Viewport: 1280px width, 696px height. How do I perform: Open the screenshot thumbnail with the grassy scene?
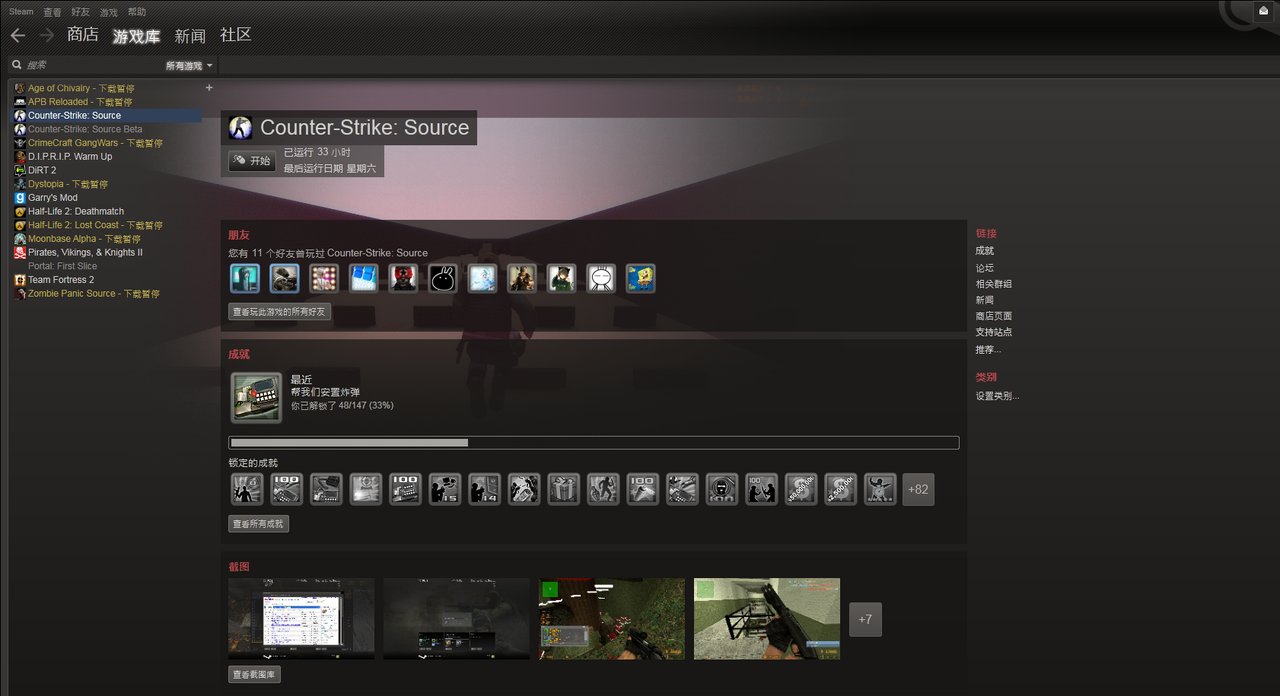(612, 619)
